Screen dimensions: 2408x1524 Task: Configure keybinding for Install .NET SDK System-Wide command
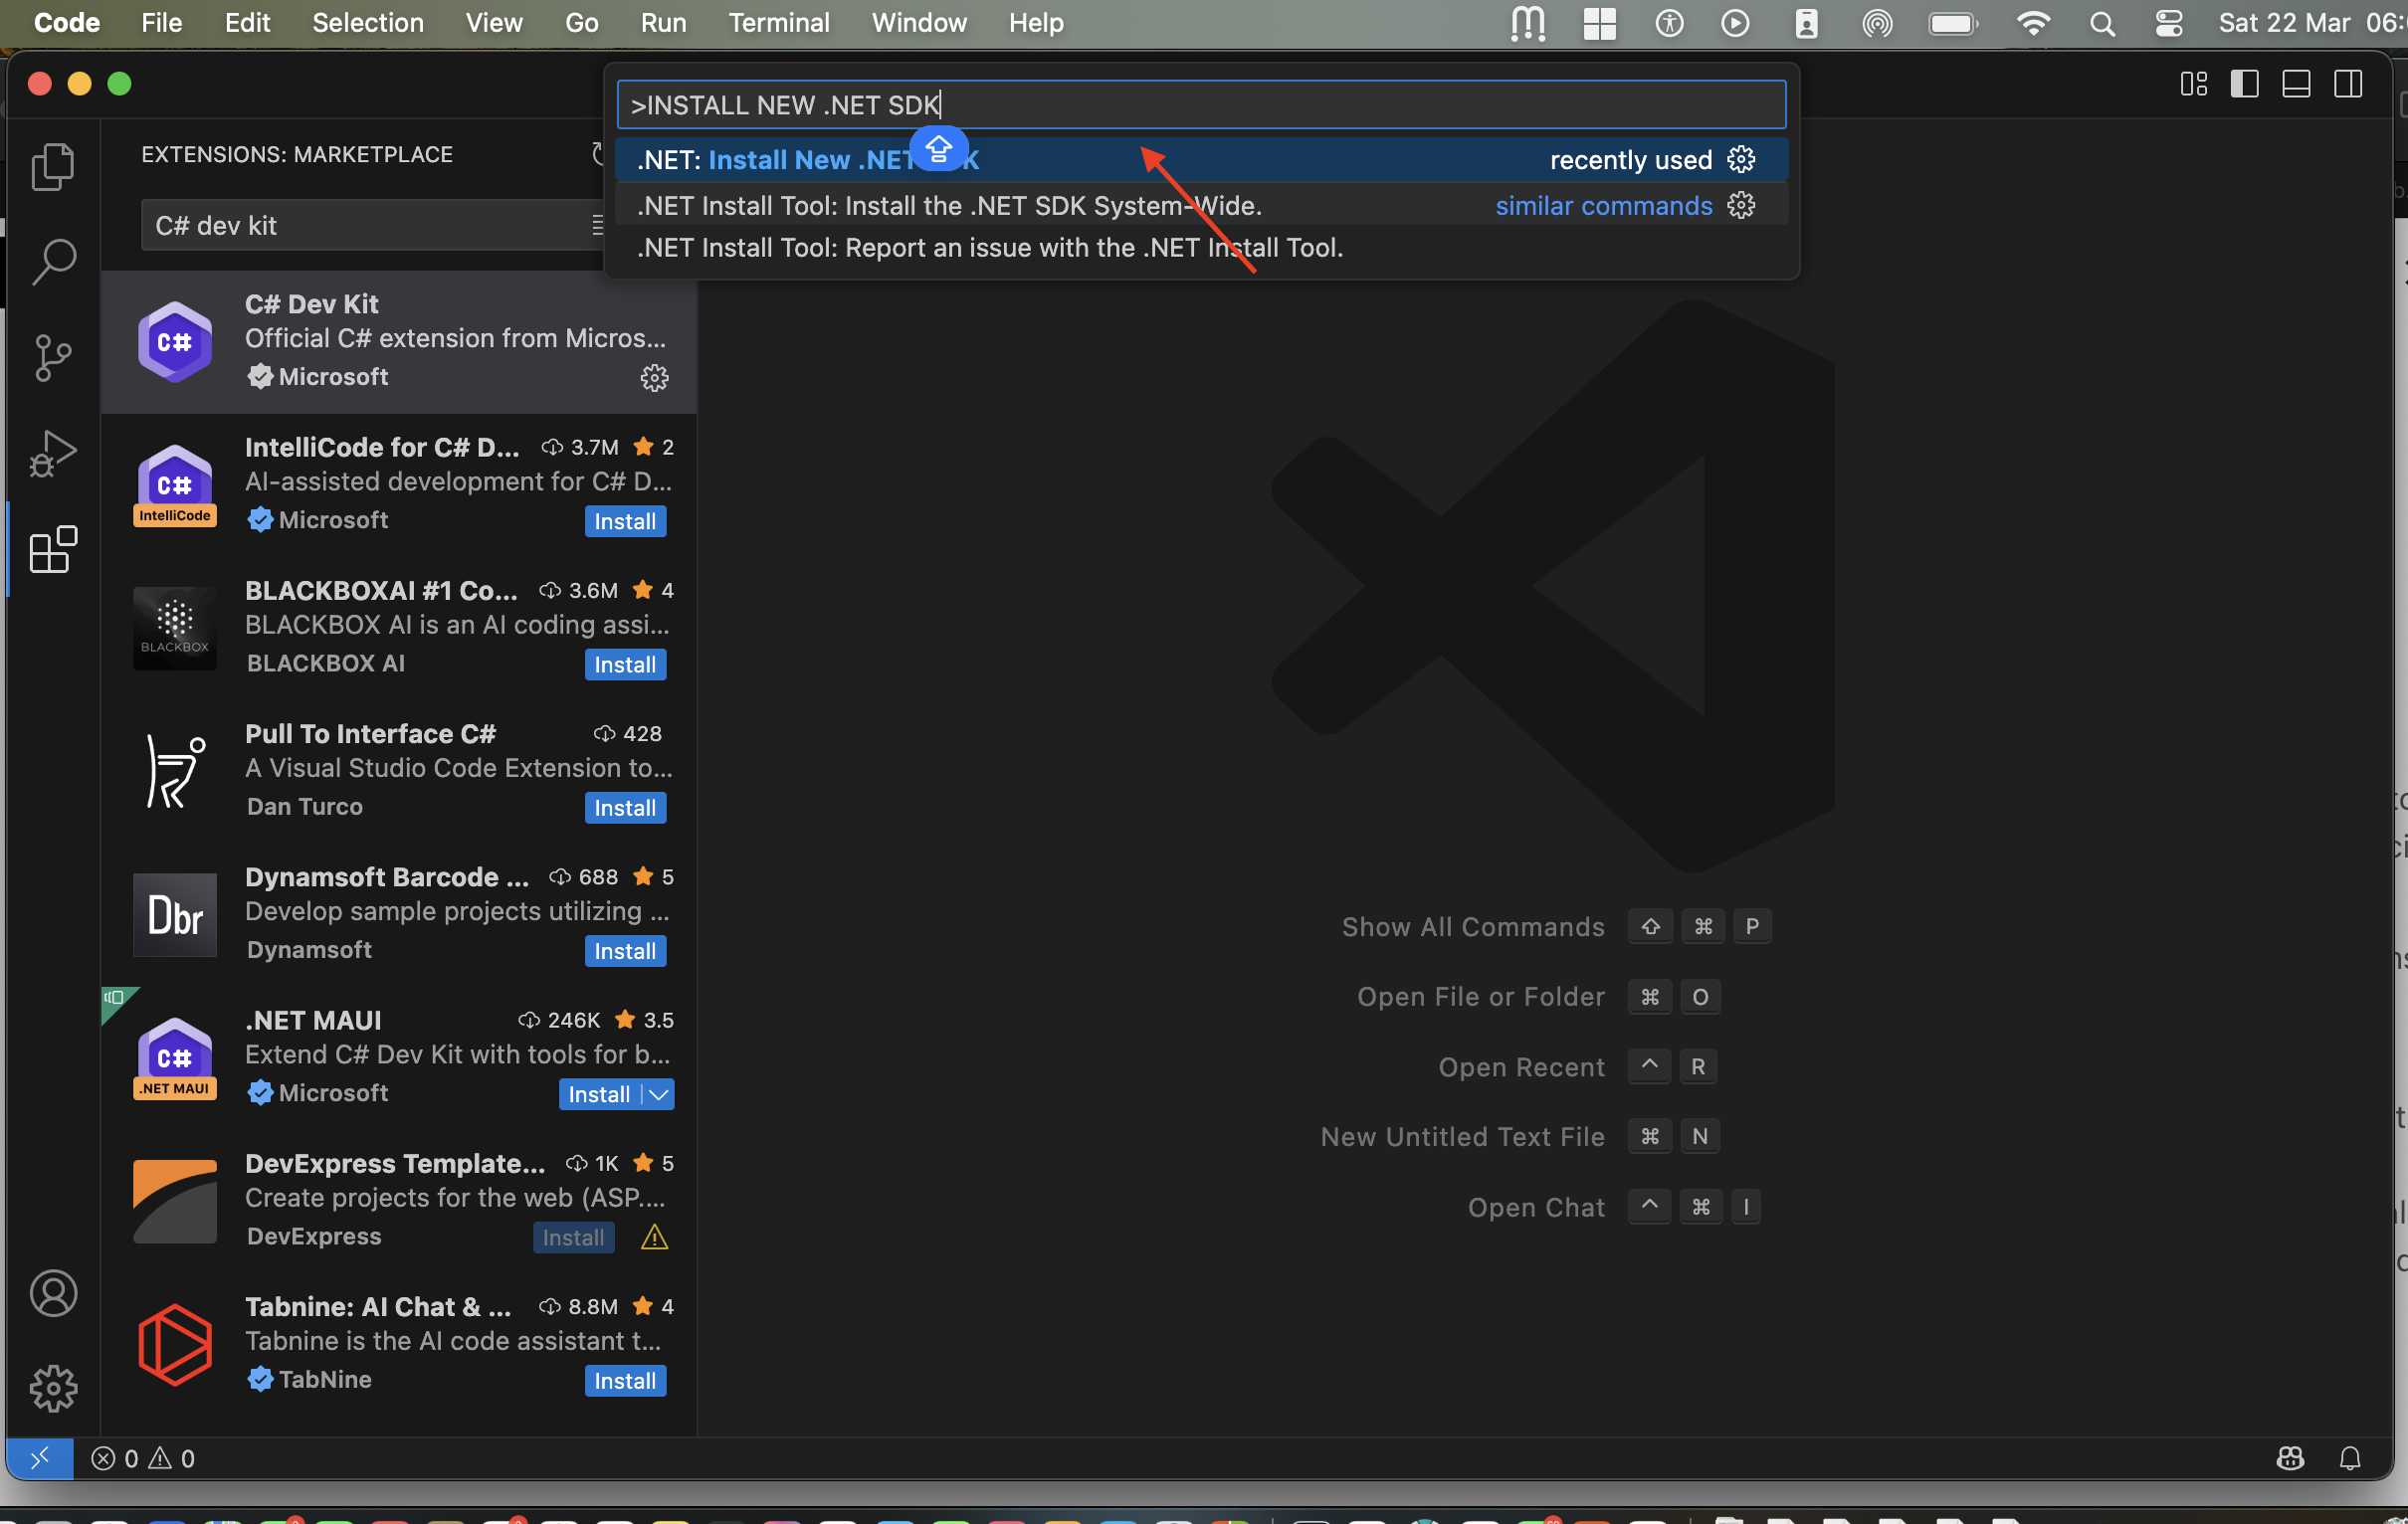[x=1741, y=206]
